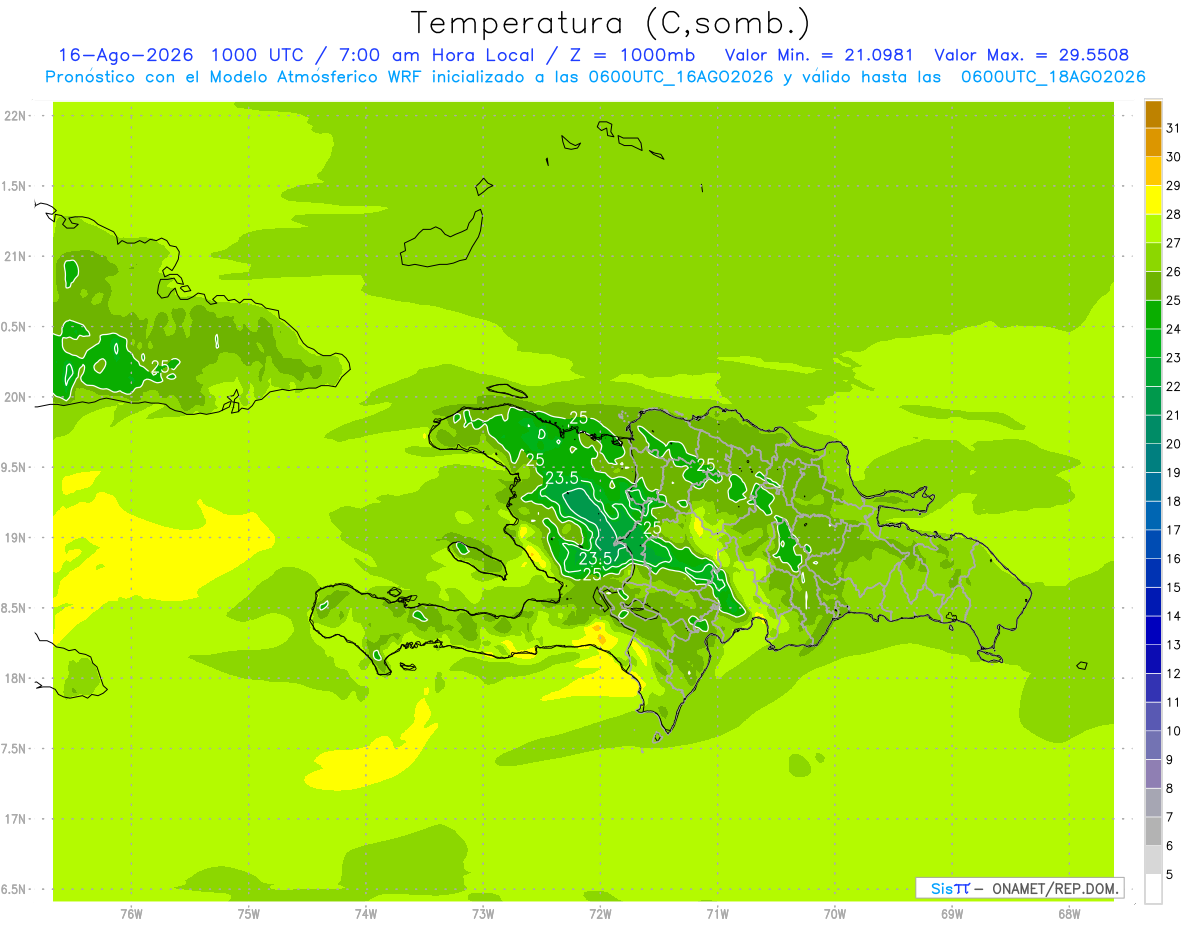Viewport: 1200px width, 927px height.
Task: Click 'Valor Max. = 29.5508' readout
Action: tap(1031, 55)
